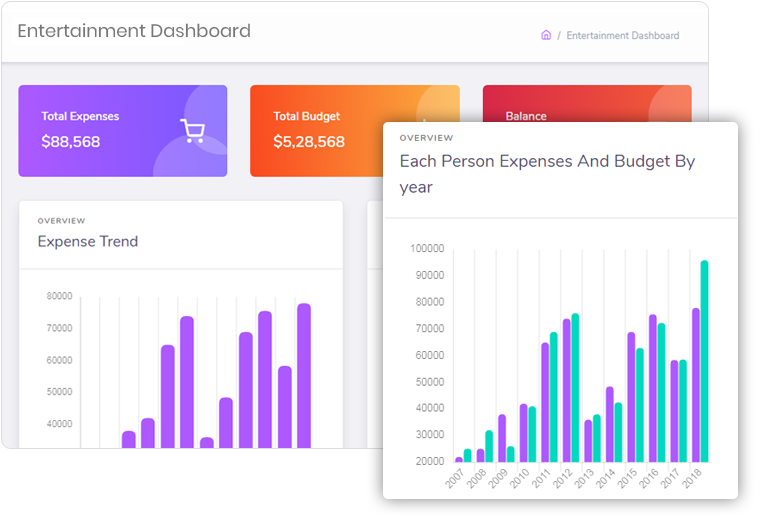Click the green 2016 bar in the overview chart
Screen dimensions: 760x520
(x=661, y=393)
